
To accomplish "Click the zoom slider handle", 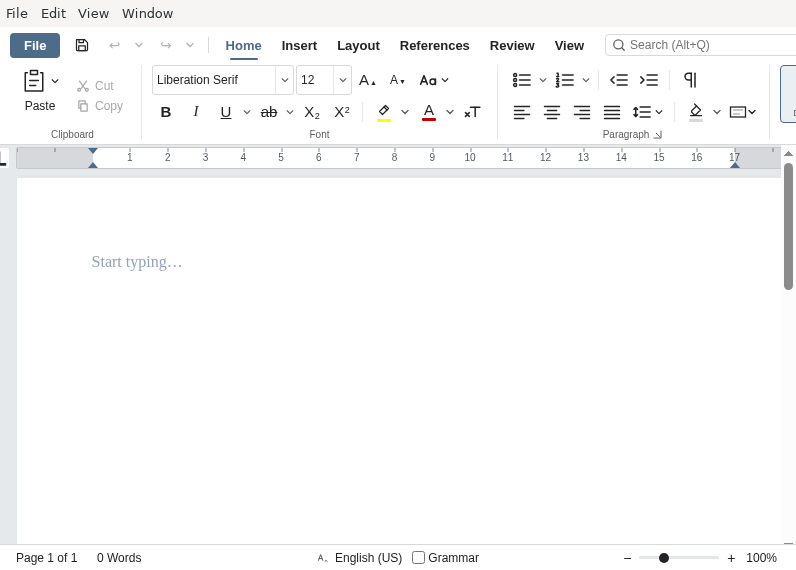I will tap(664, 558).
